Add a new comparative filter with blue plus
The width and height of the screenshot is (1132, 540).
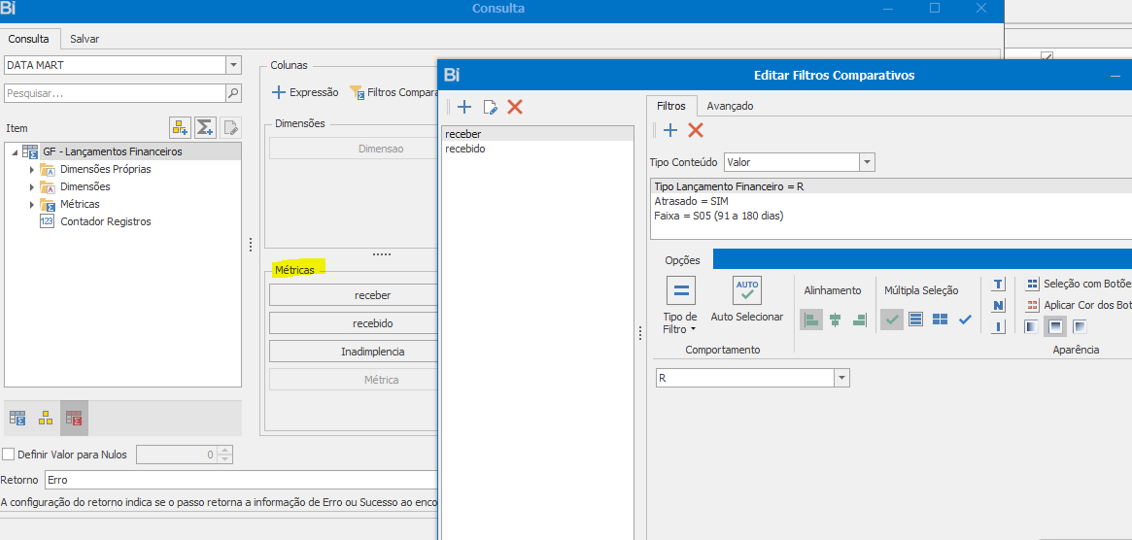pos(464,108)
